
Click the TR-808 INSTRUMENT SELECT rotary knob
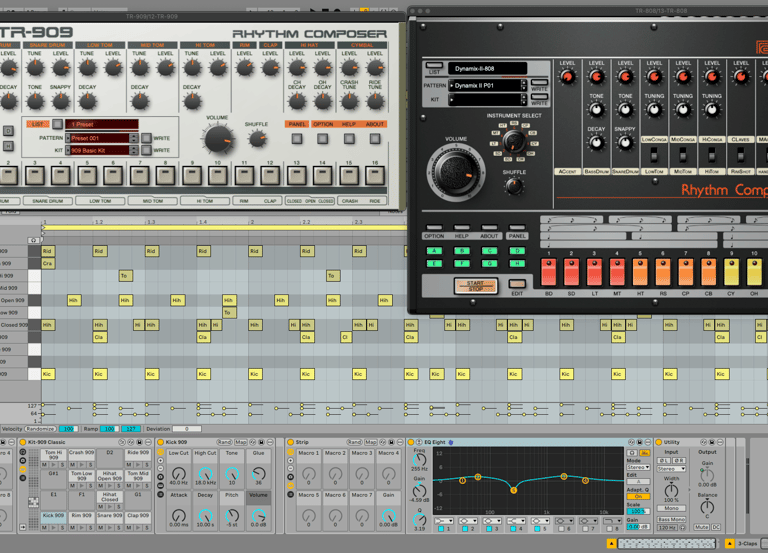[x=514, y=142]
